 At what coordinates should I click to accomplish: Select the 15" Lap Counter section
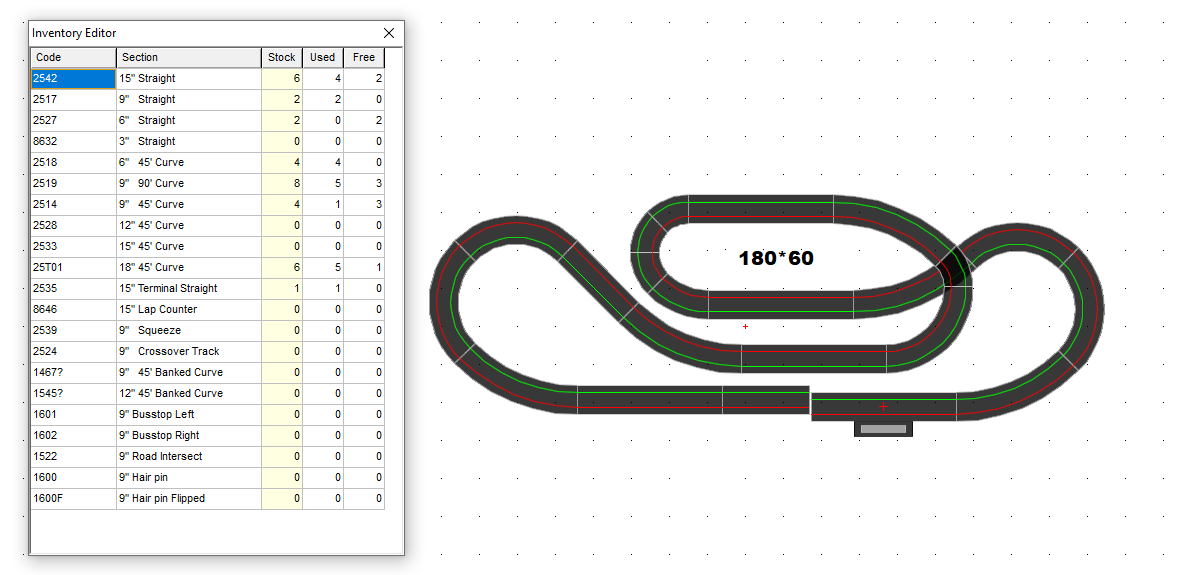pyautogui.click(x=189, y=310)
